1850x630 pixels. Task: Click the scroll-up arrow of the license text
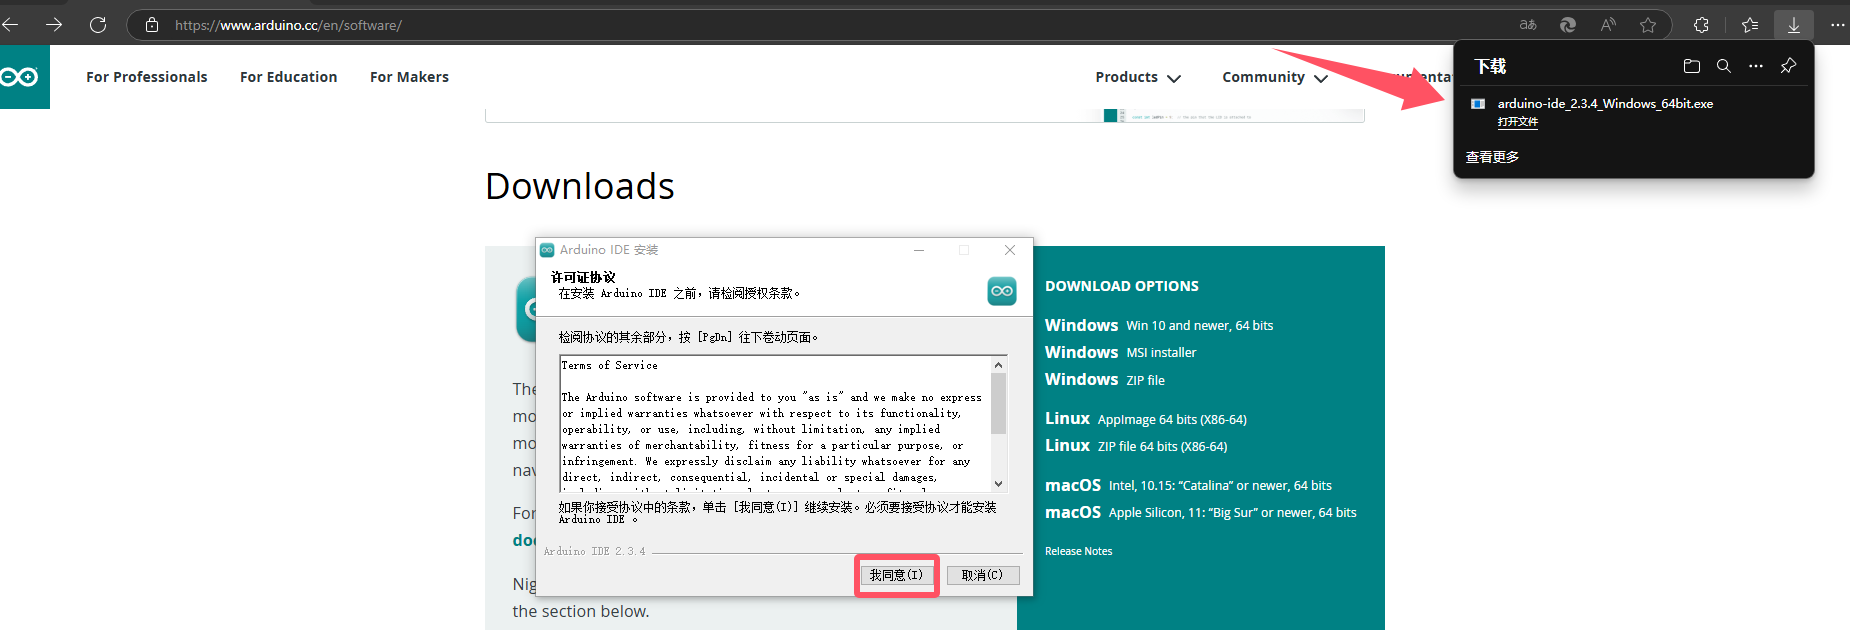[998, 365]
